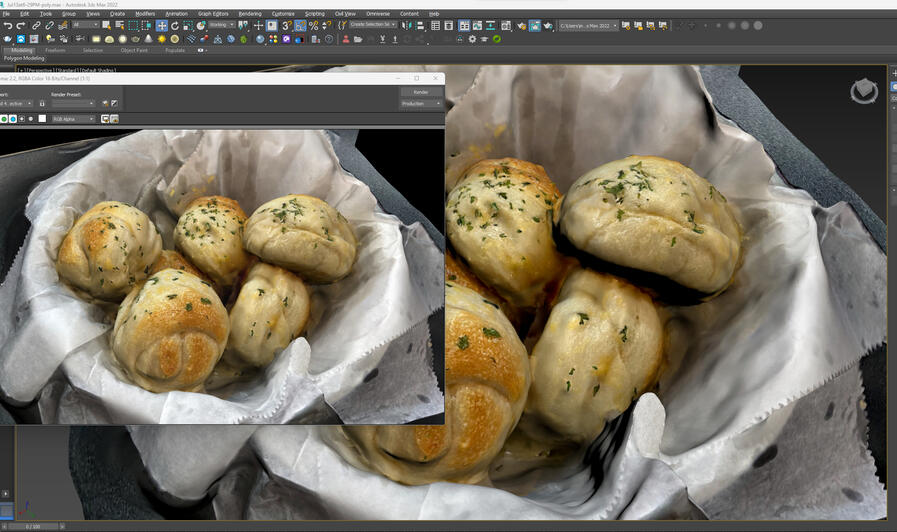The image size is (897, 532).
Task: Switch to the Object Paint ribbon tab
Action: pos(133,50)
